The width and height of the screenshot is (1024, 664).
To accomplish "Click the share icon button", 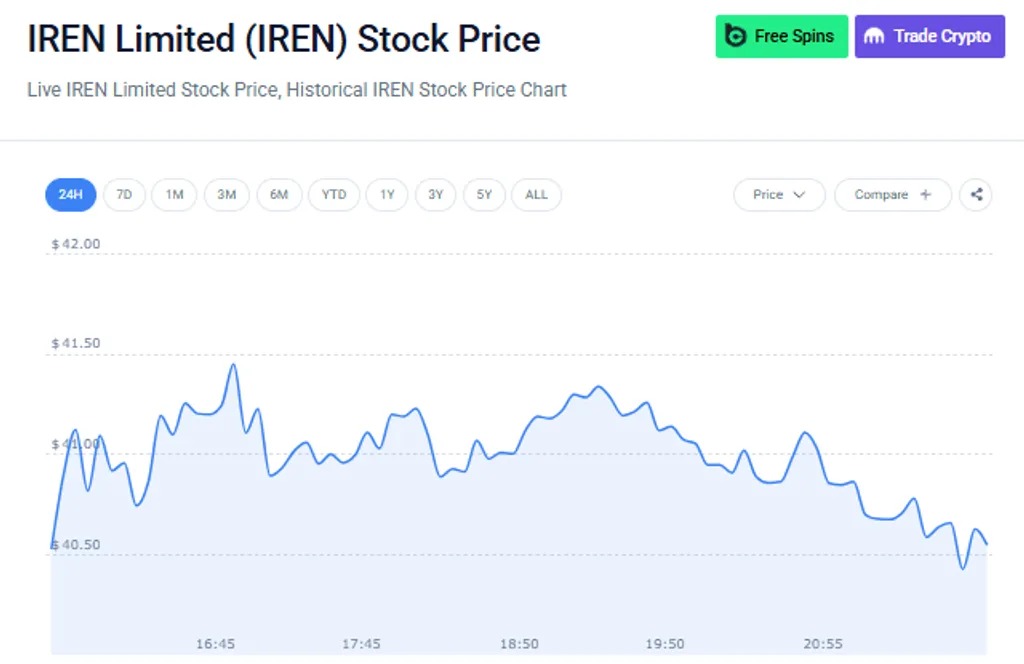I will 976,195.
